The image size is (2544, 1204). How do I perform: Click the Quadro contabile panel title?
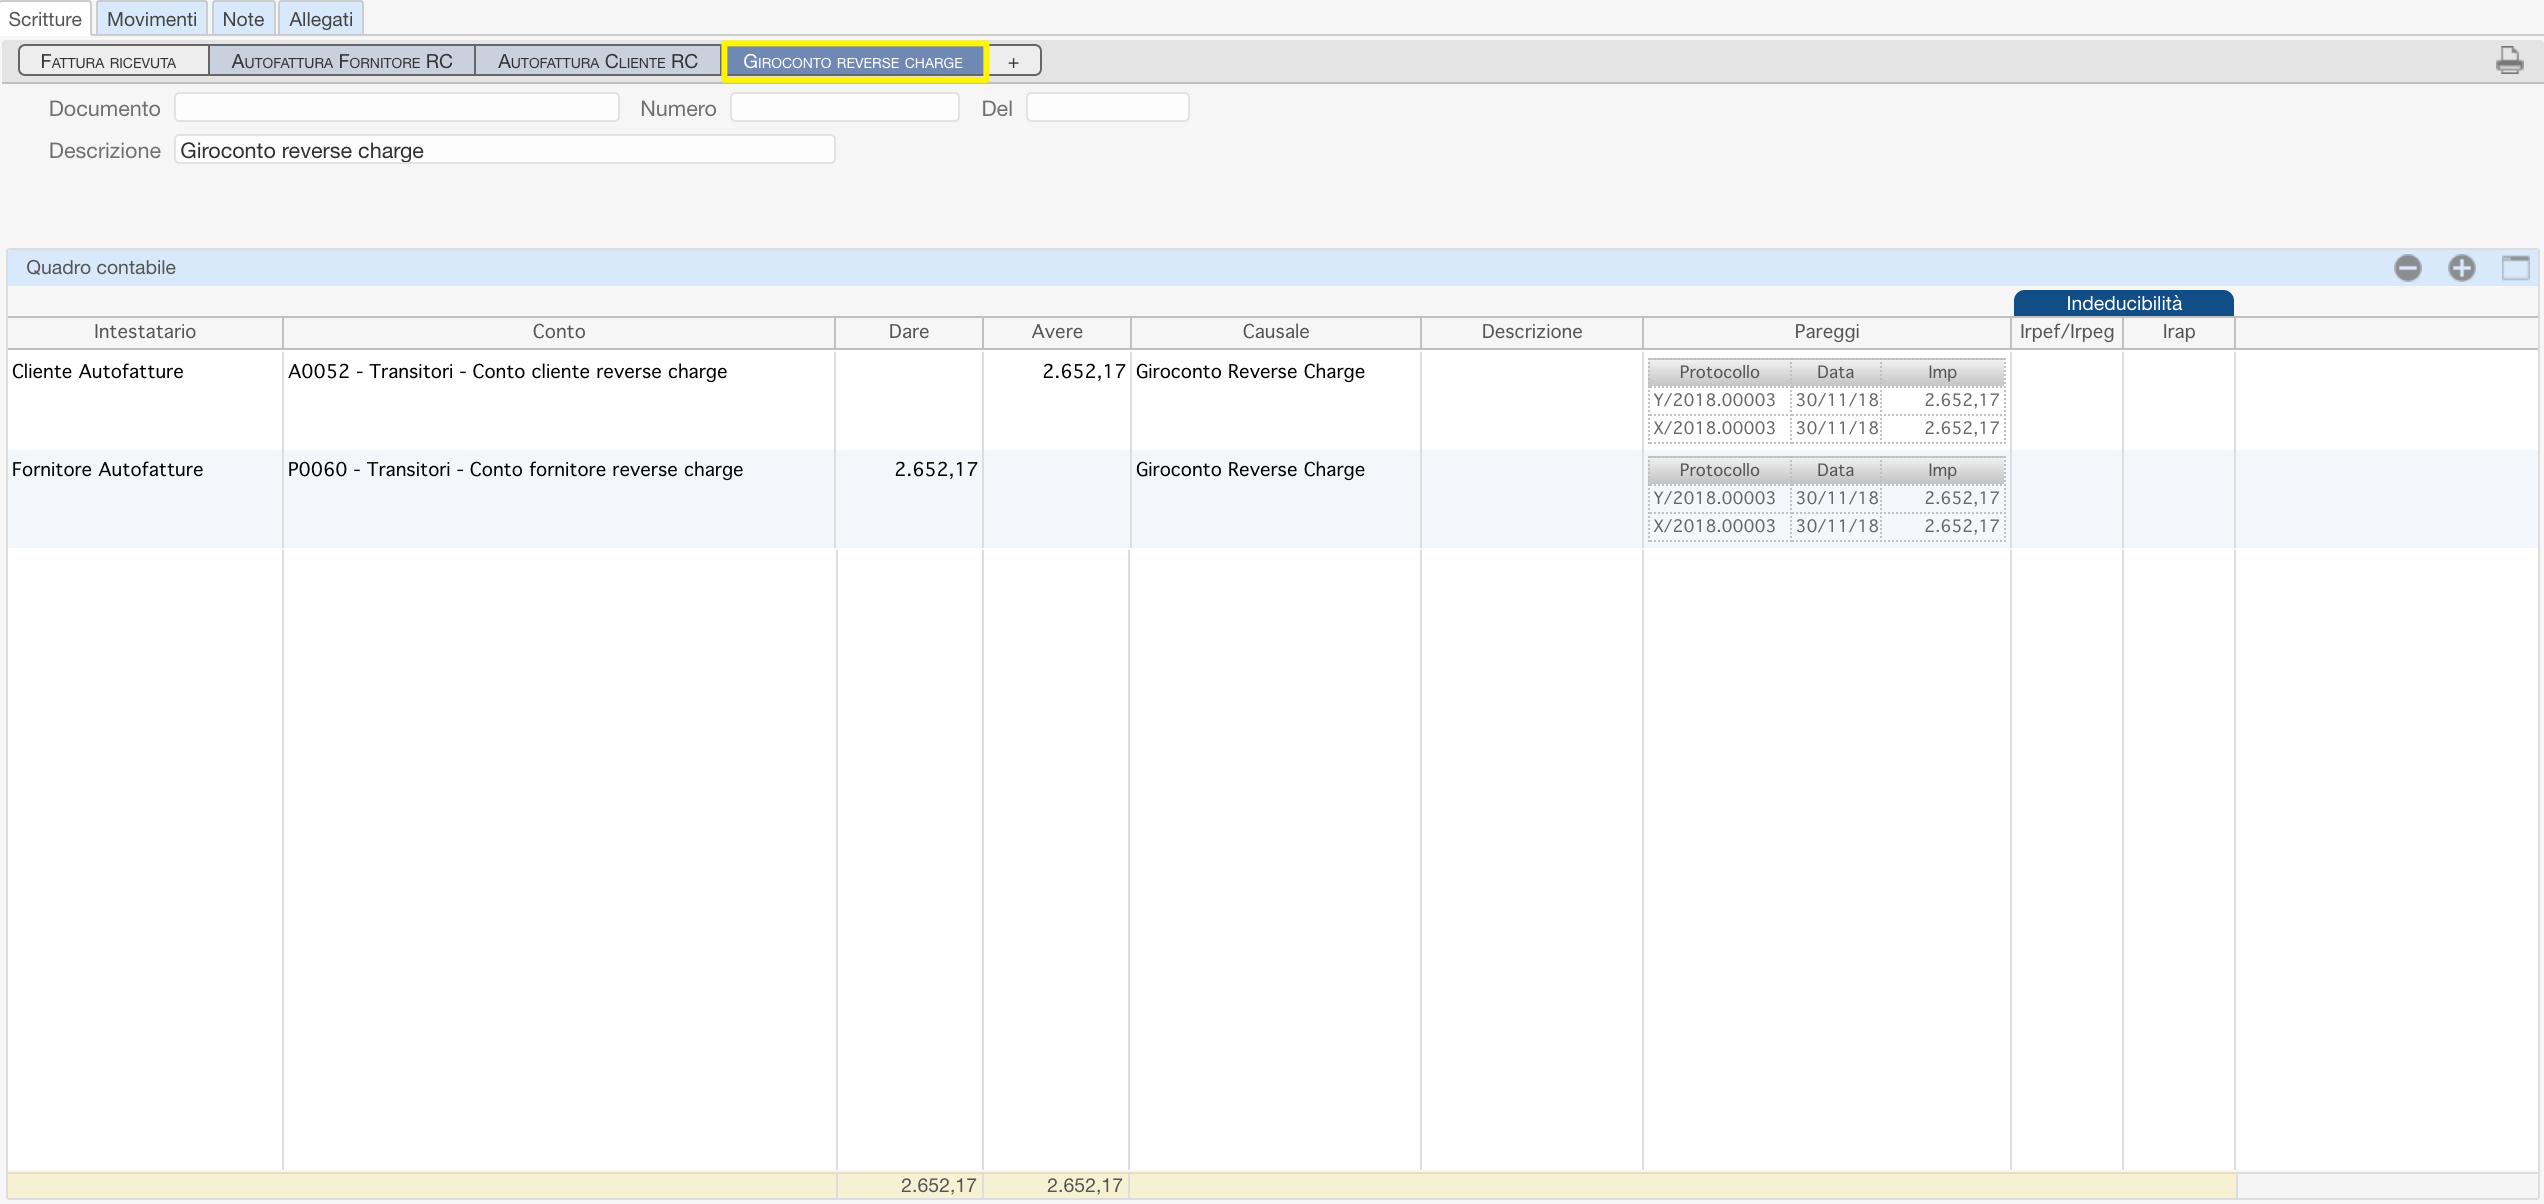pyautogui.click(x=101, y=268)
